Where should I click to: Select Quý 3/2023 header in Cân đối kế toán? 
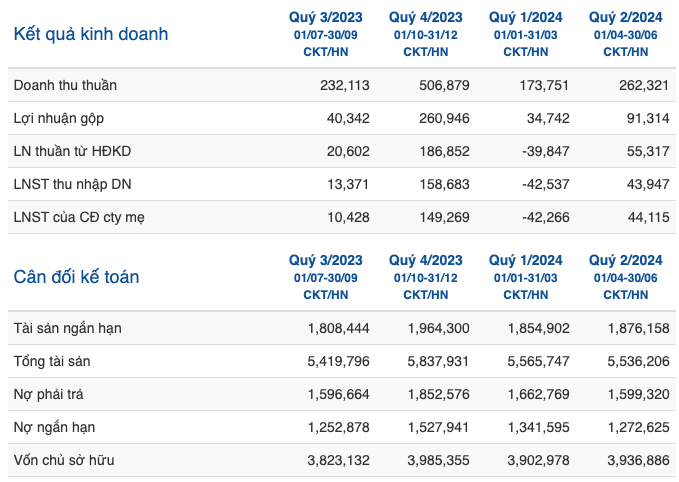point(326,260)
